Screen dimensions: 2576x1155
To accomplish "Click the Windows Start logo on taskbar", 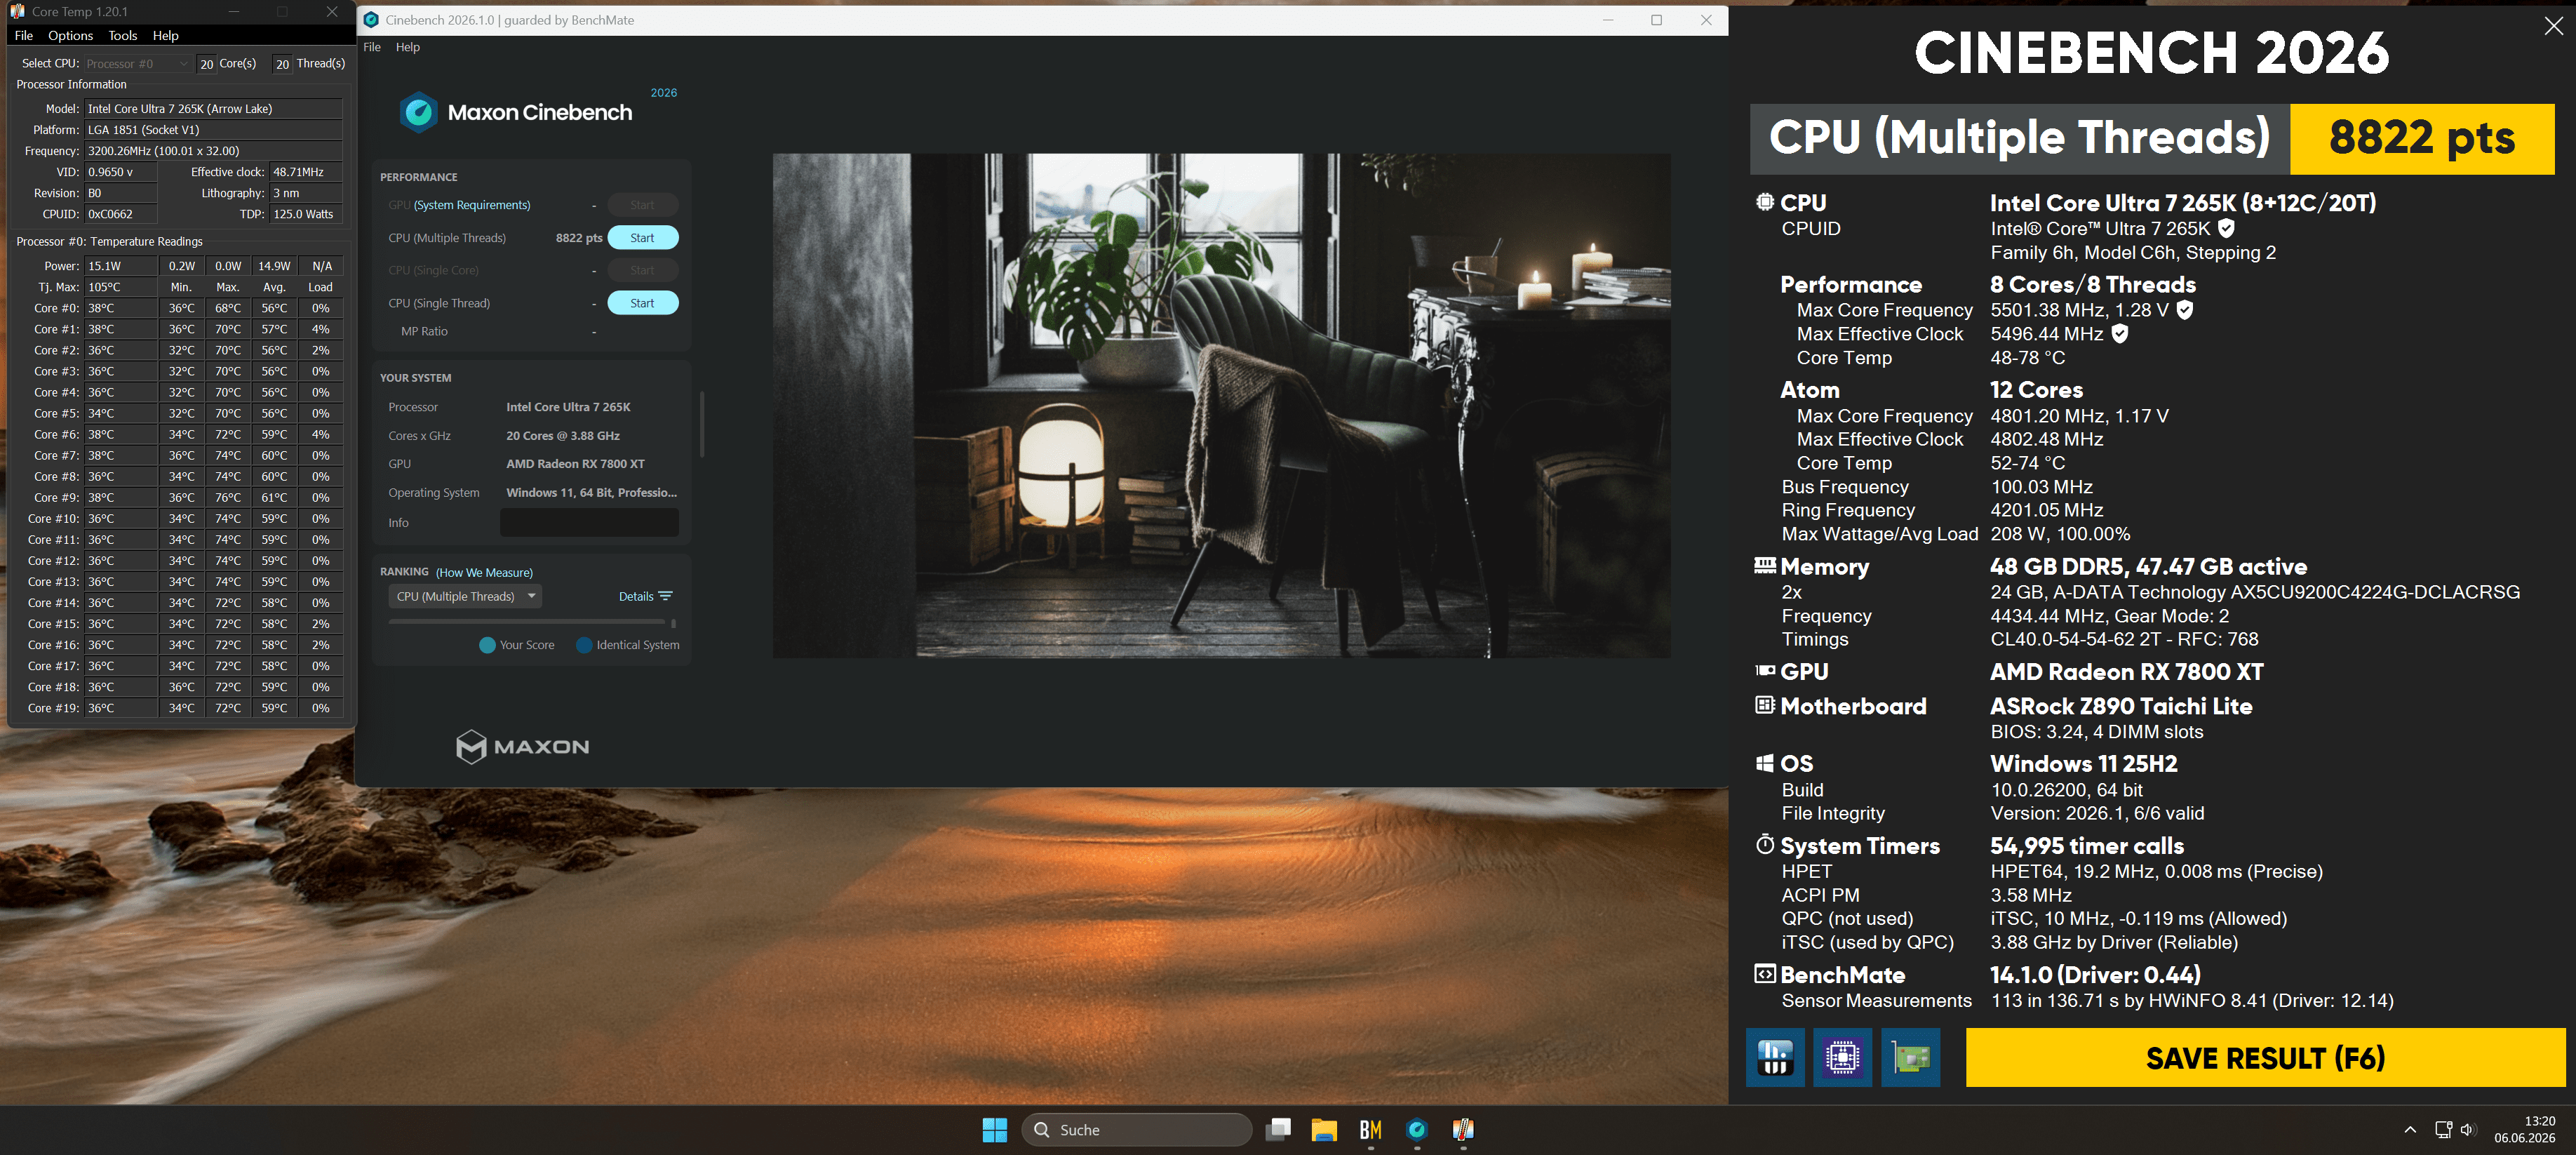I will pos(995,1130).
